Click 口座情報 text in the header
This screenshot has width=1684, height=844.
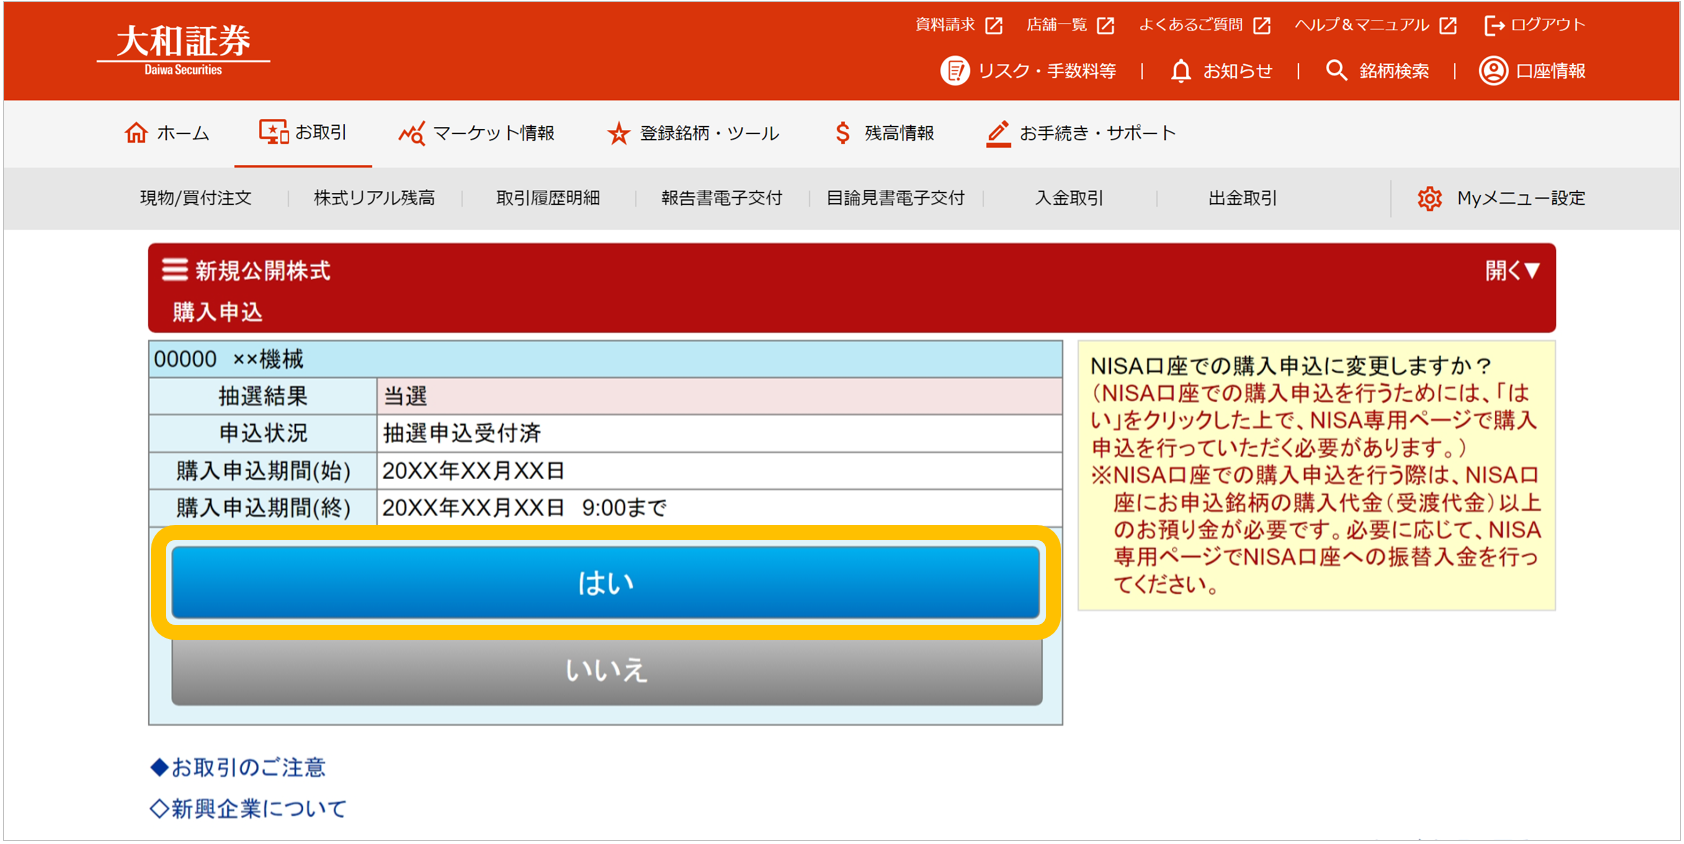pyautogui.click(x=1551, y=71)
